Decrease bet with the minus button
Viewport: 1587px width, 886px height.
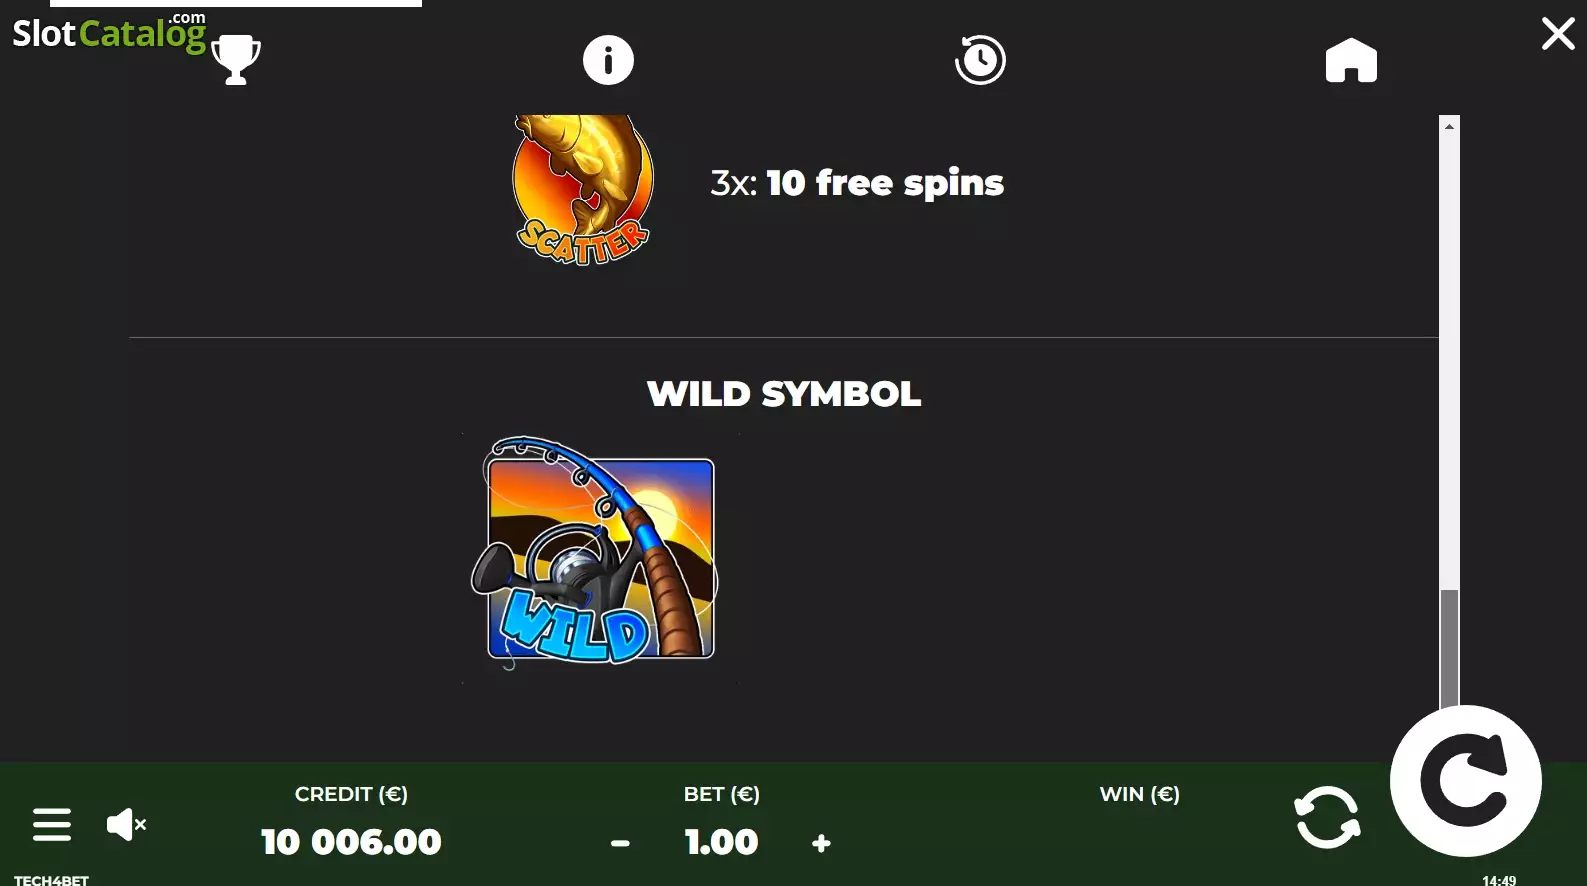coord(620,843)
